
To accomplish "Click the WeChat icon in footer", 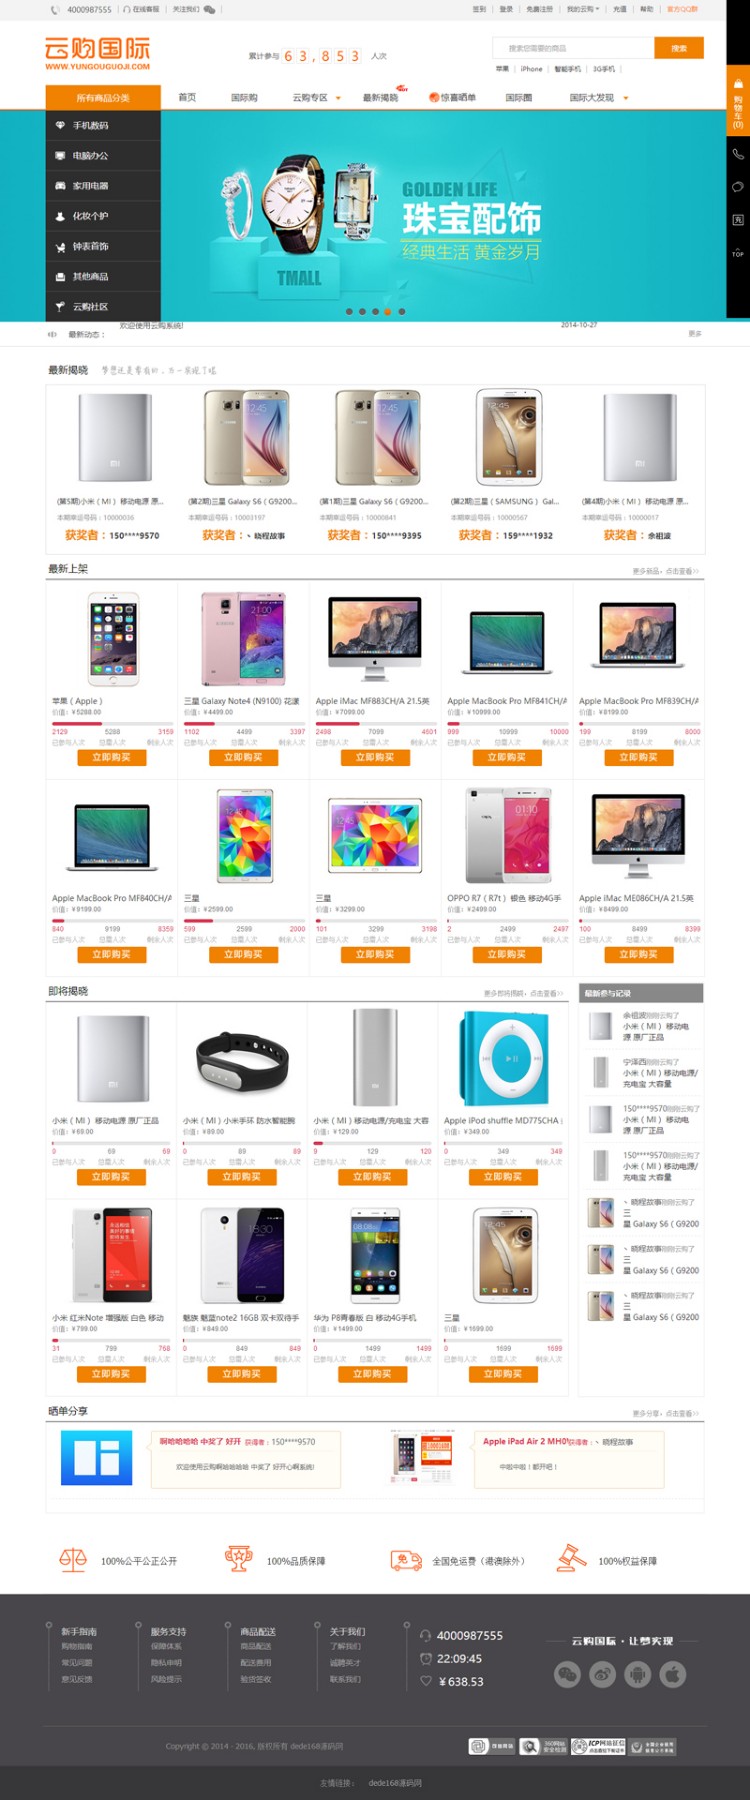I will click(x=568, y=1674).
